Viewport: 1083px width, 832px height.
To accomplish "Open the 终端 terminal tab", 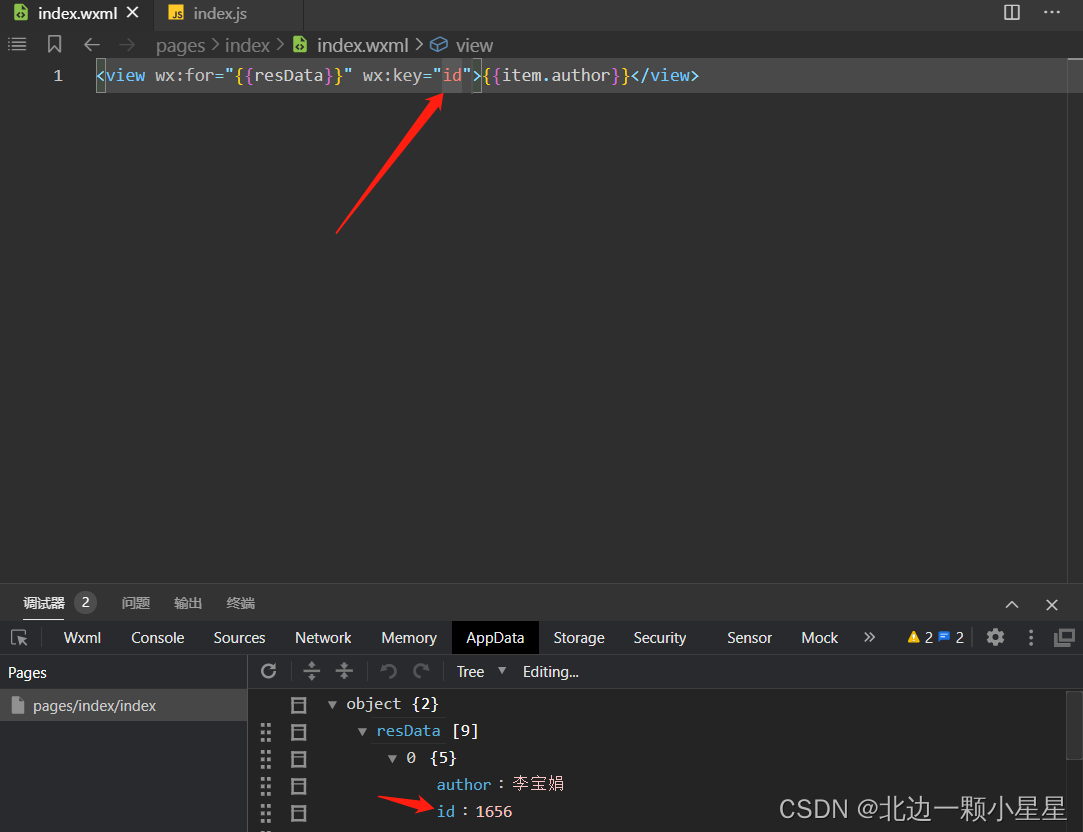I will tap(240, 603).
